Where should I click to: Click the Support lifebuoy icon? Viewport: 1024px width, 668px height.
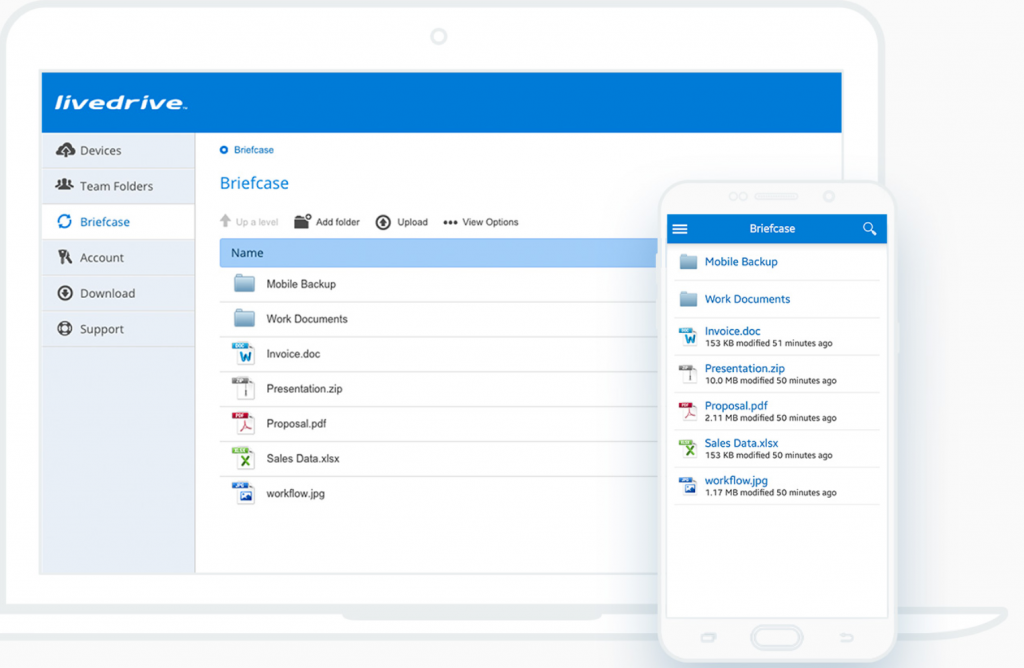(x=65, y=328)
